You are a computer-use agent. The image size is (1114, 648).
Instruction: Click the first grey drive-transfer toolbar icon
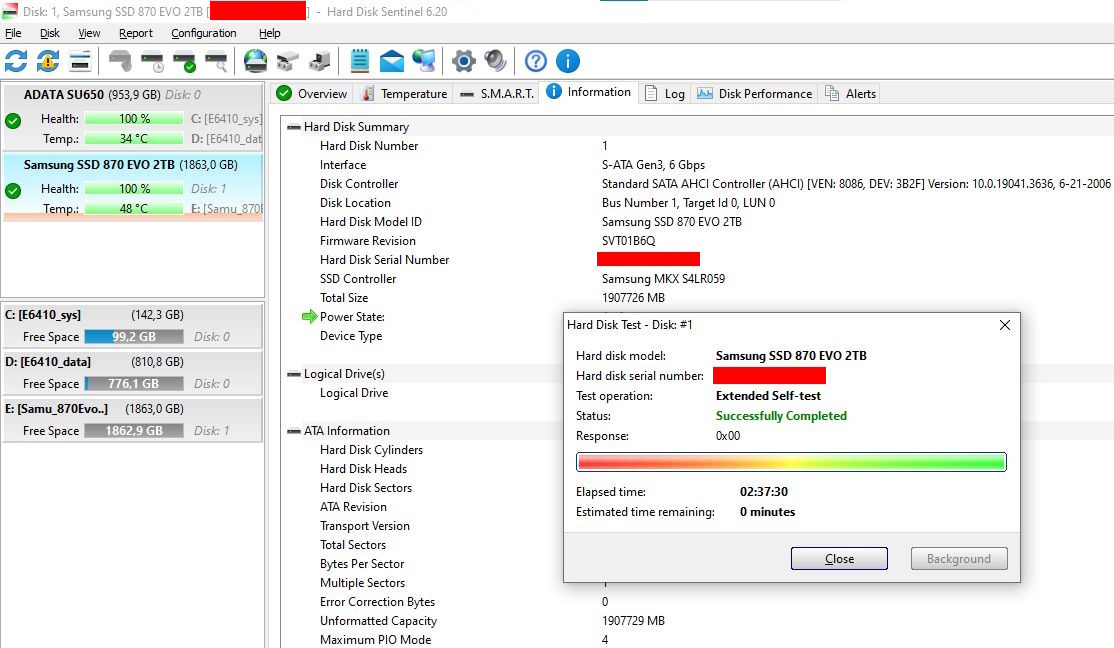(x=288, y=61)
